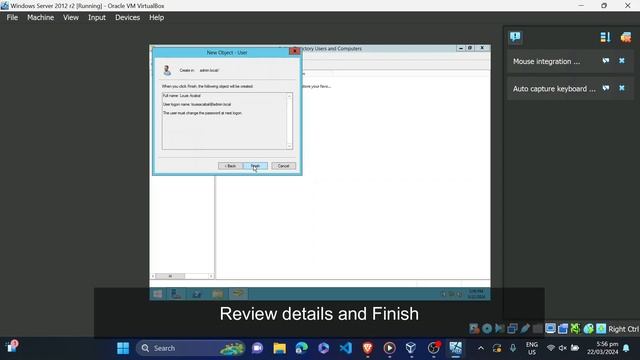Viewport: 640px width, 360px height.
Task: Select Active Directory Users and Computers taskbar icon
Action: coord(238,294)
